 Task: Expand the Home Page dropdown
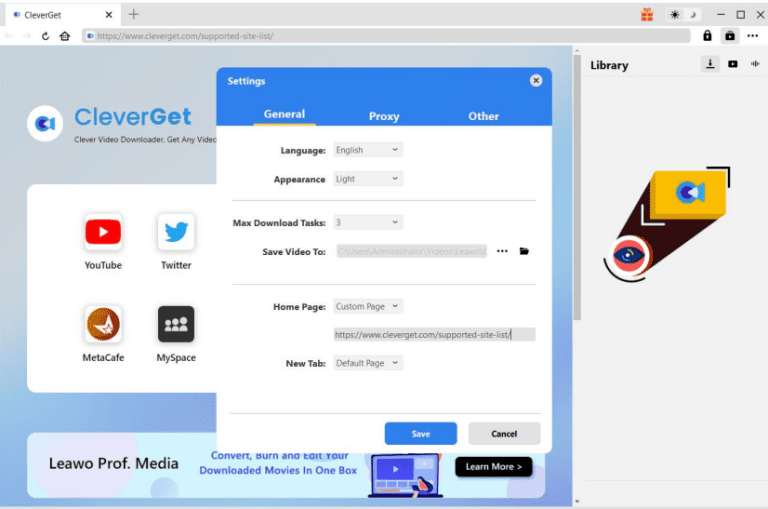[367, 306]
